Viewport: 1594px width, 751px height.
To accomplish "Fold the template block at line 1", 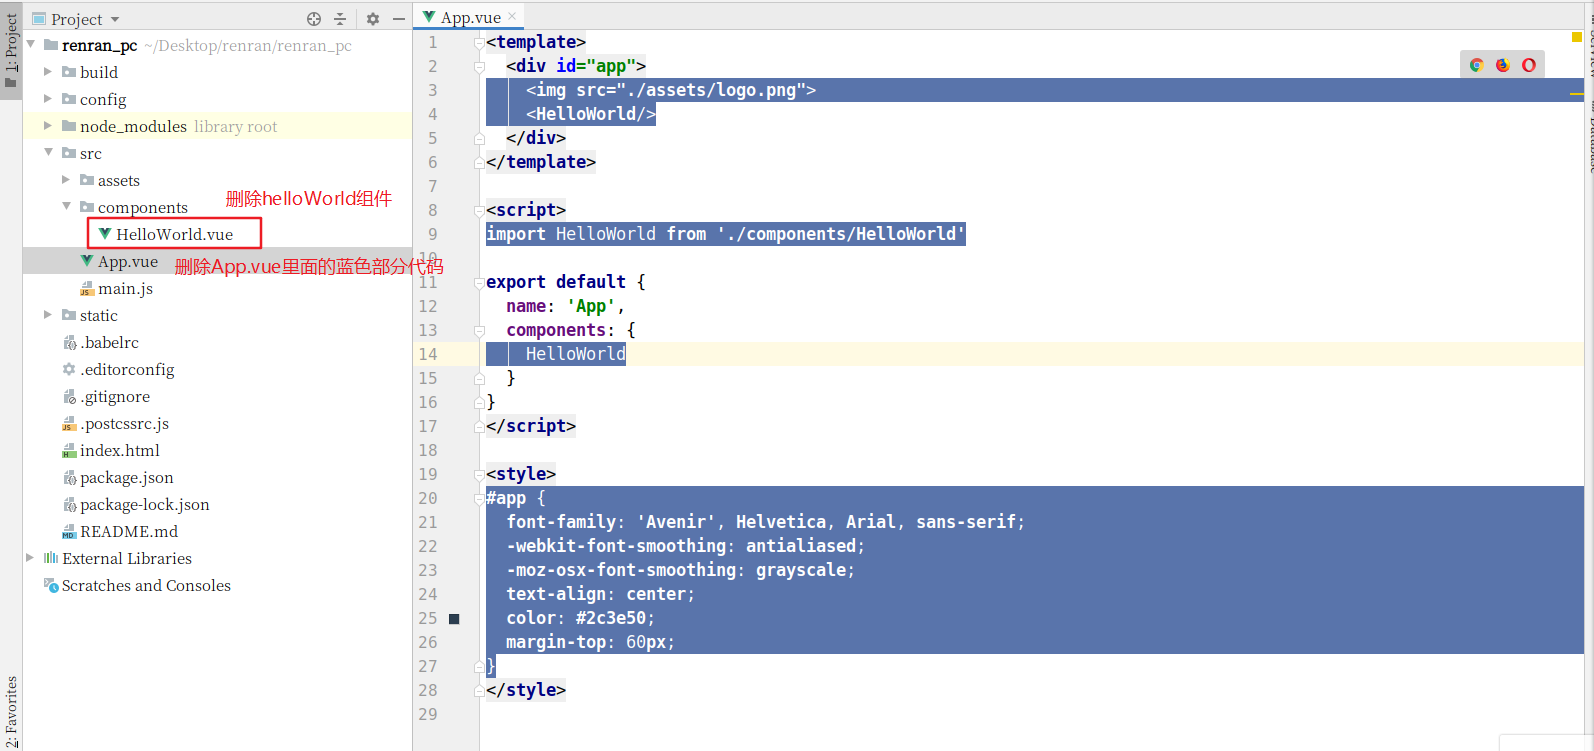I will click(x=480, y=43).
